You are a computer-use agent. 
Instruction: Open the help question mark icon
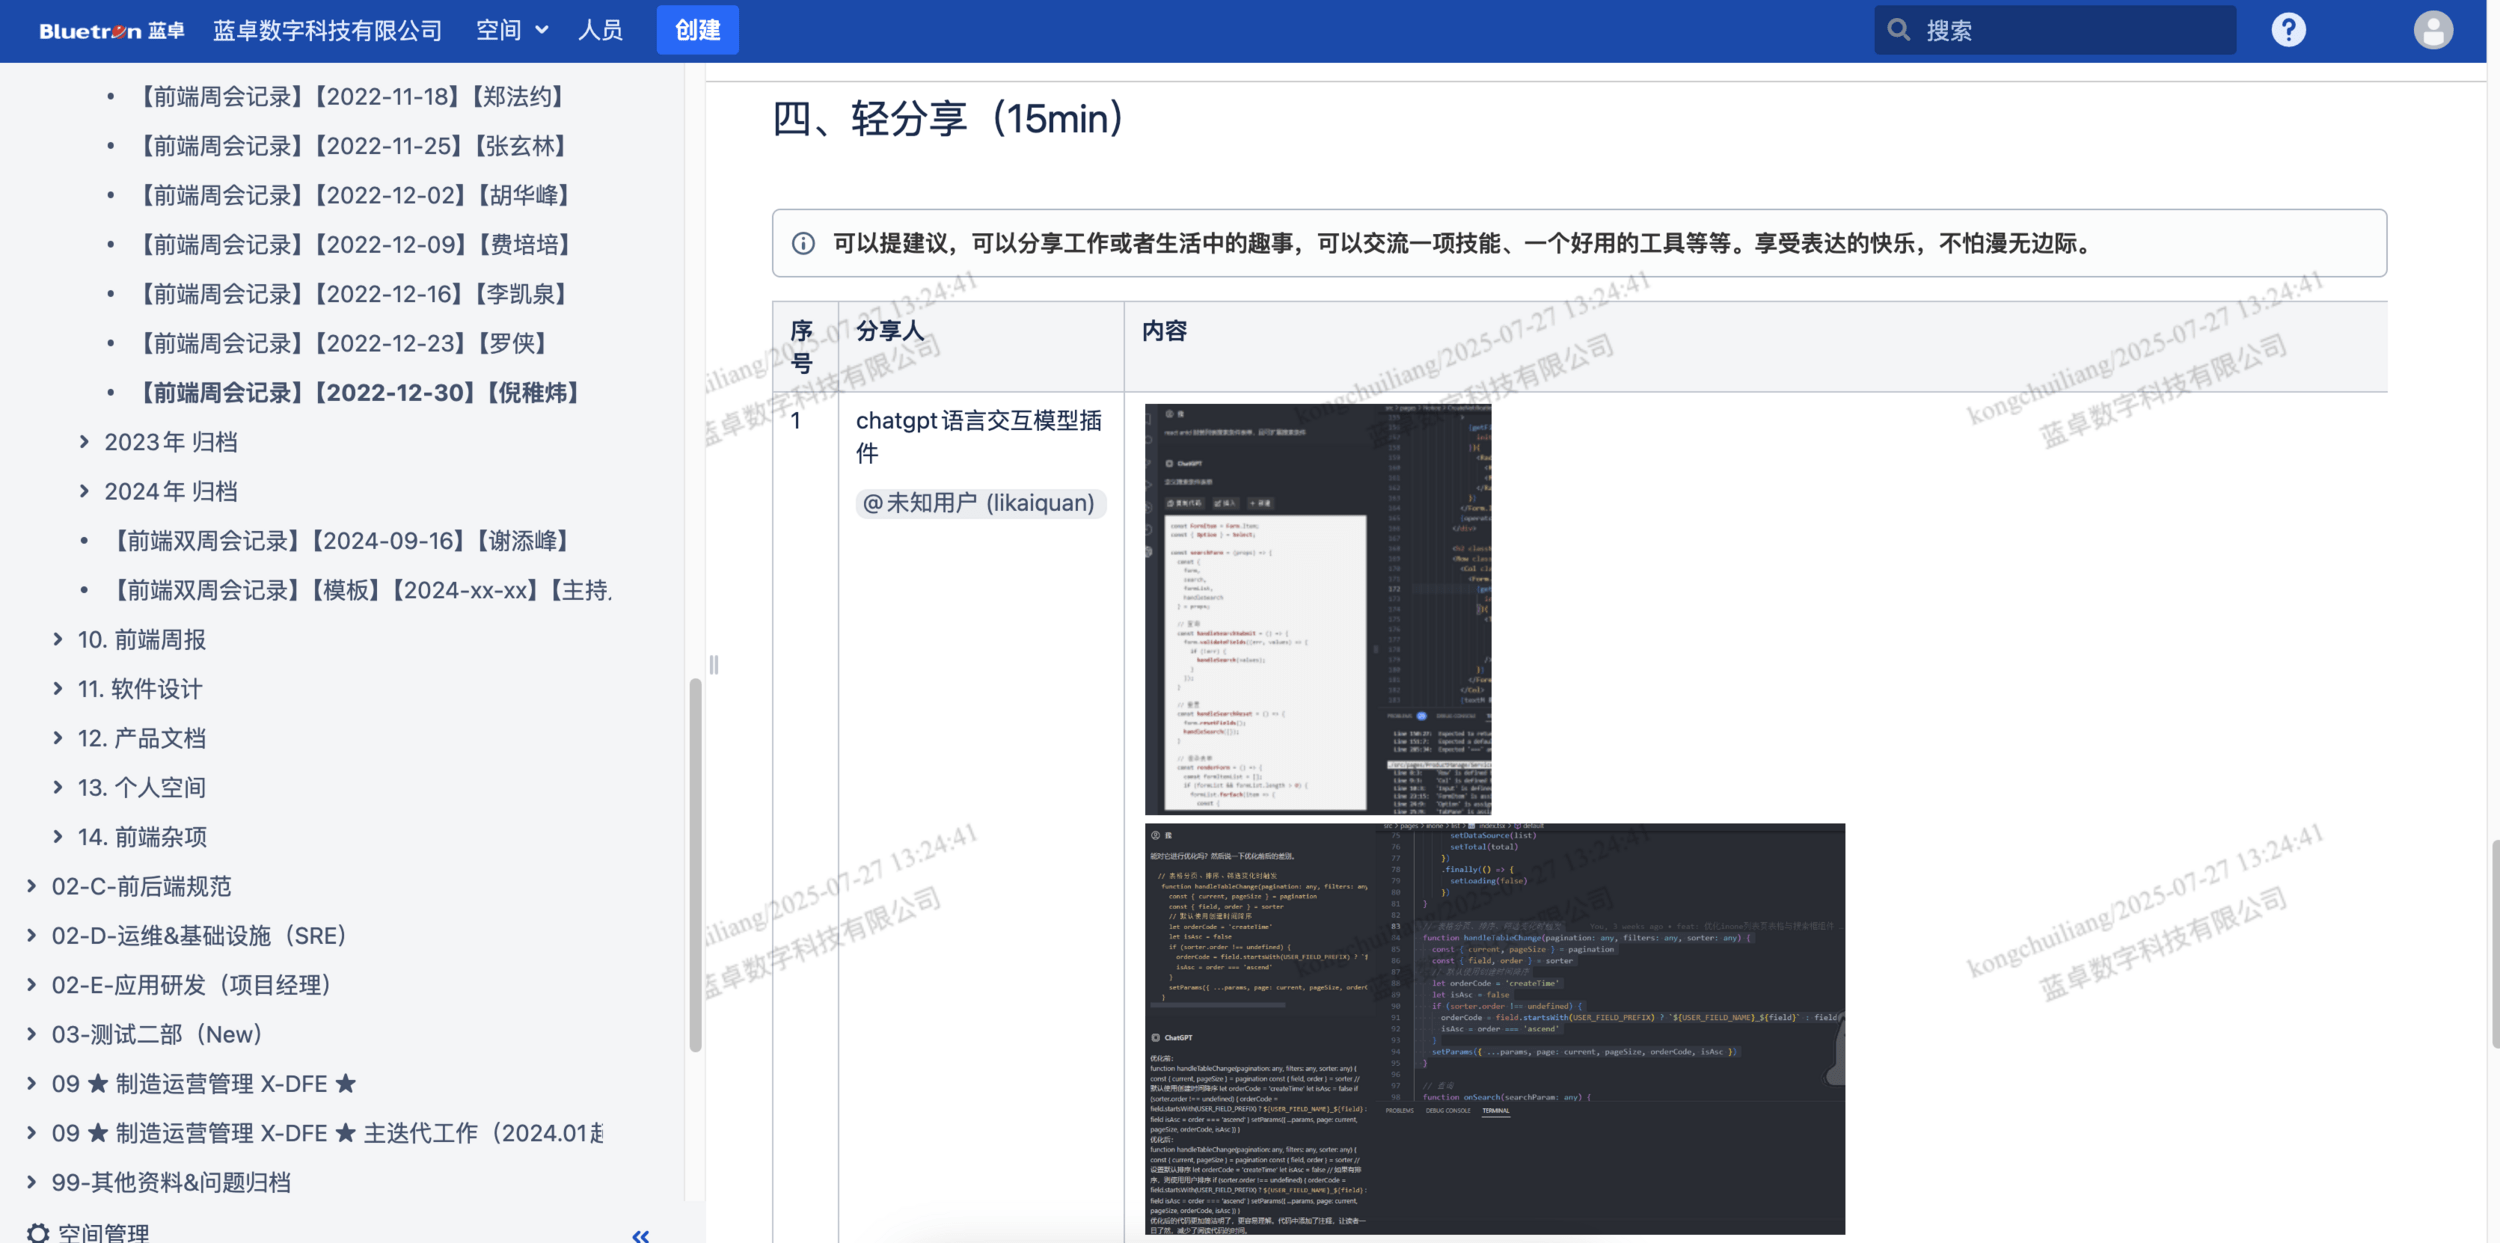(2288, 30)
